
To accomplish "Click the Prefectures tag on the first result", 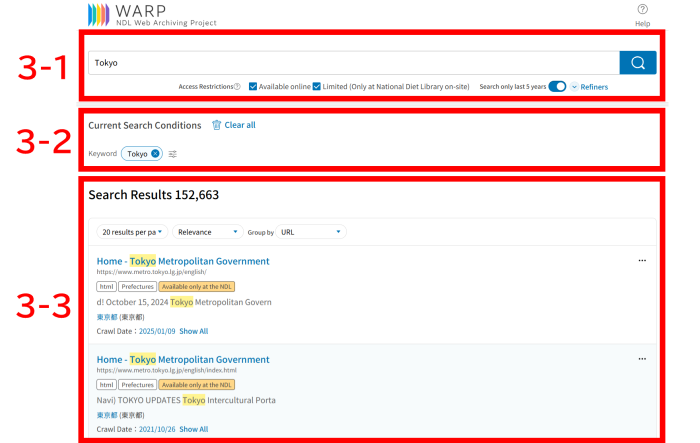I will pos(138,286).
